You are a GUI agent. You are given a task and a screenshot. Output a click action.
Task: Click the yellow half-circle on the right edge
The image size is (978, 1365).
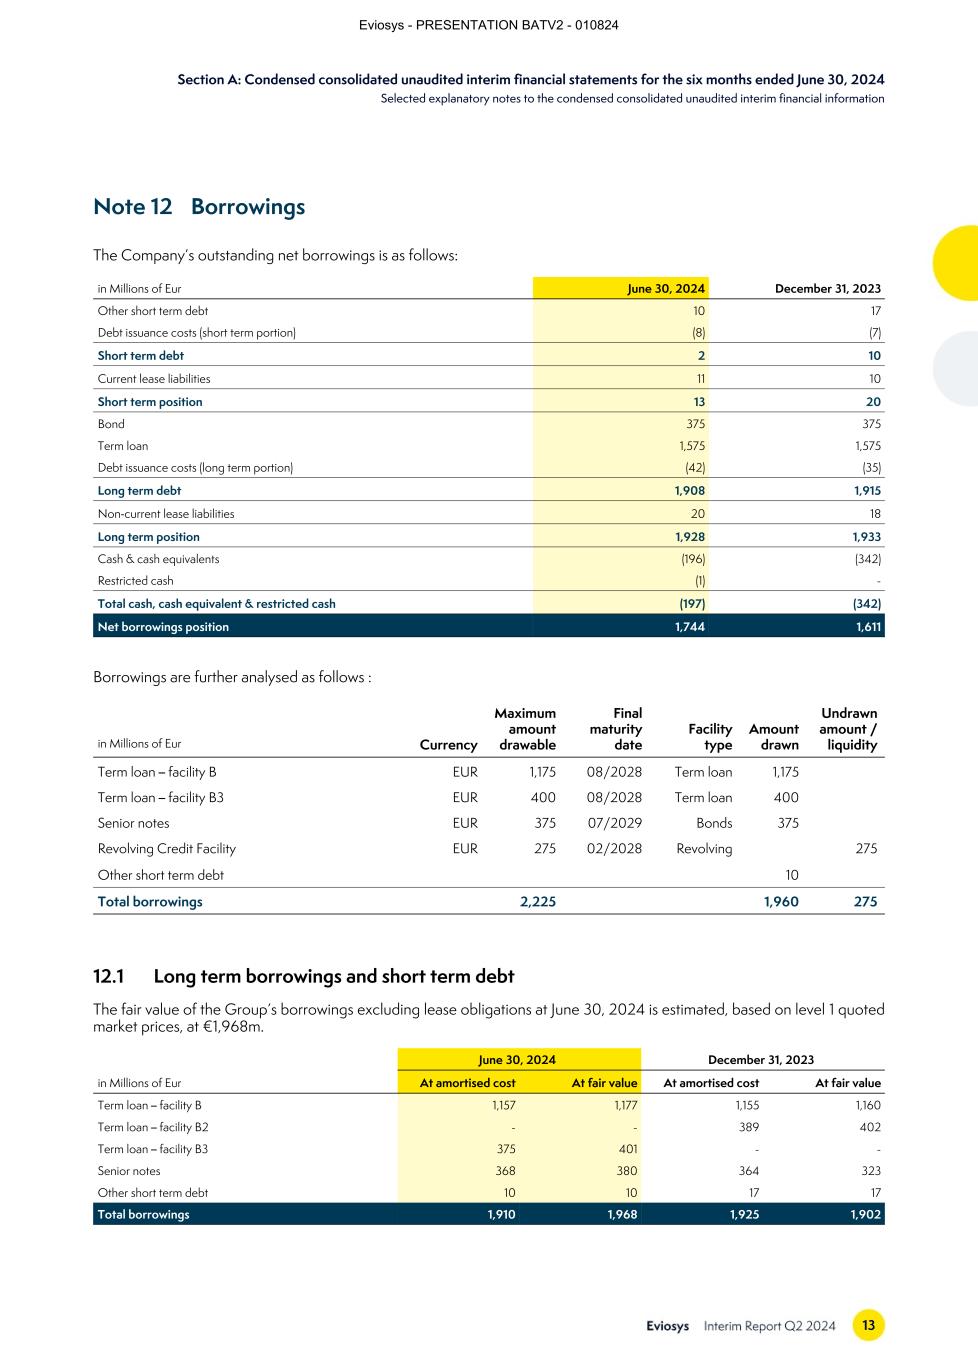(x=957, y=263)
